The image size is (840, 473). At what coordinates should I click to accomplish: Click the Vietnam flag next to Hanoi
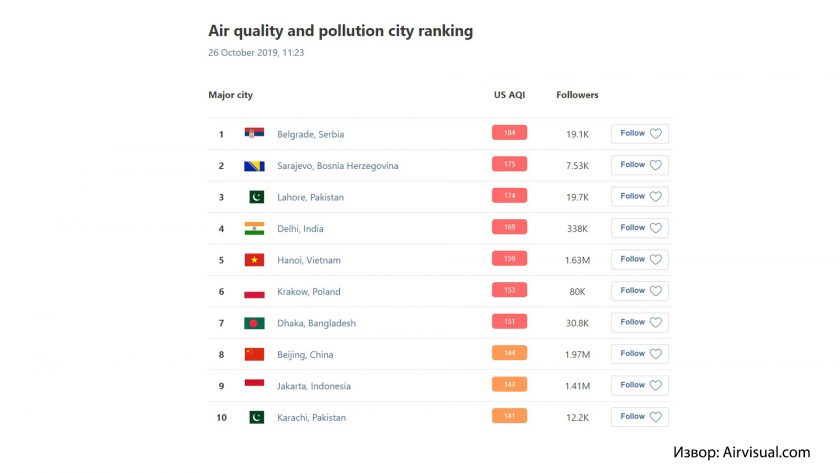coord(254,260)
